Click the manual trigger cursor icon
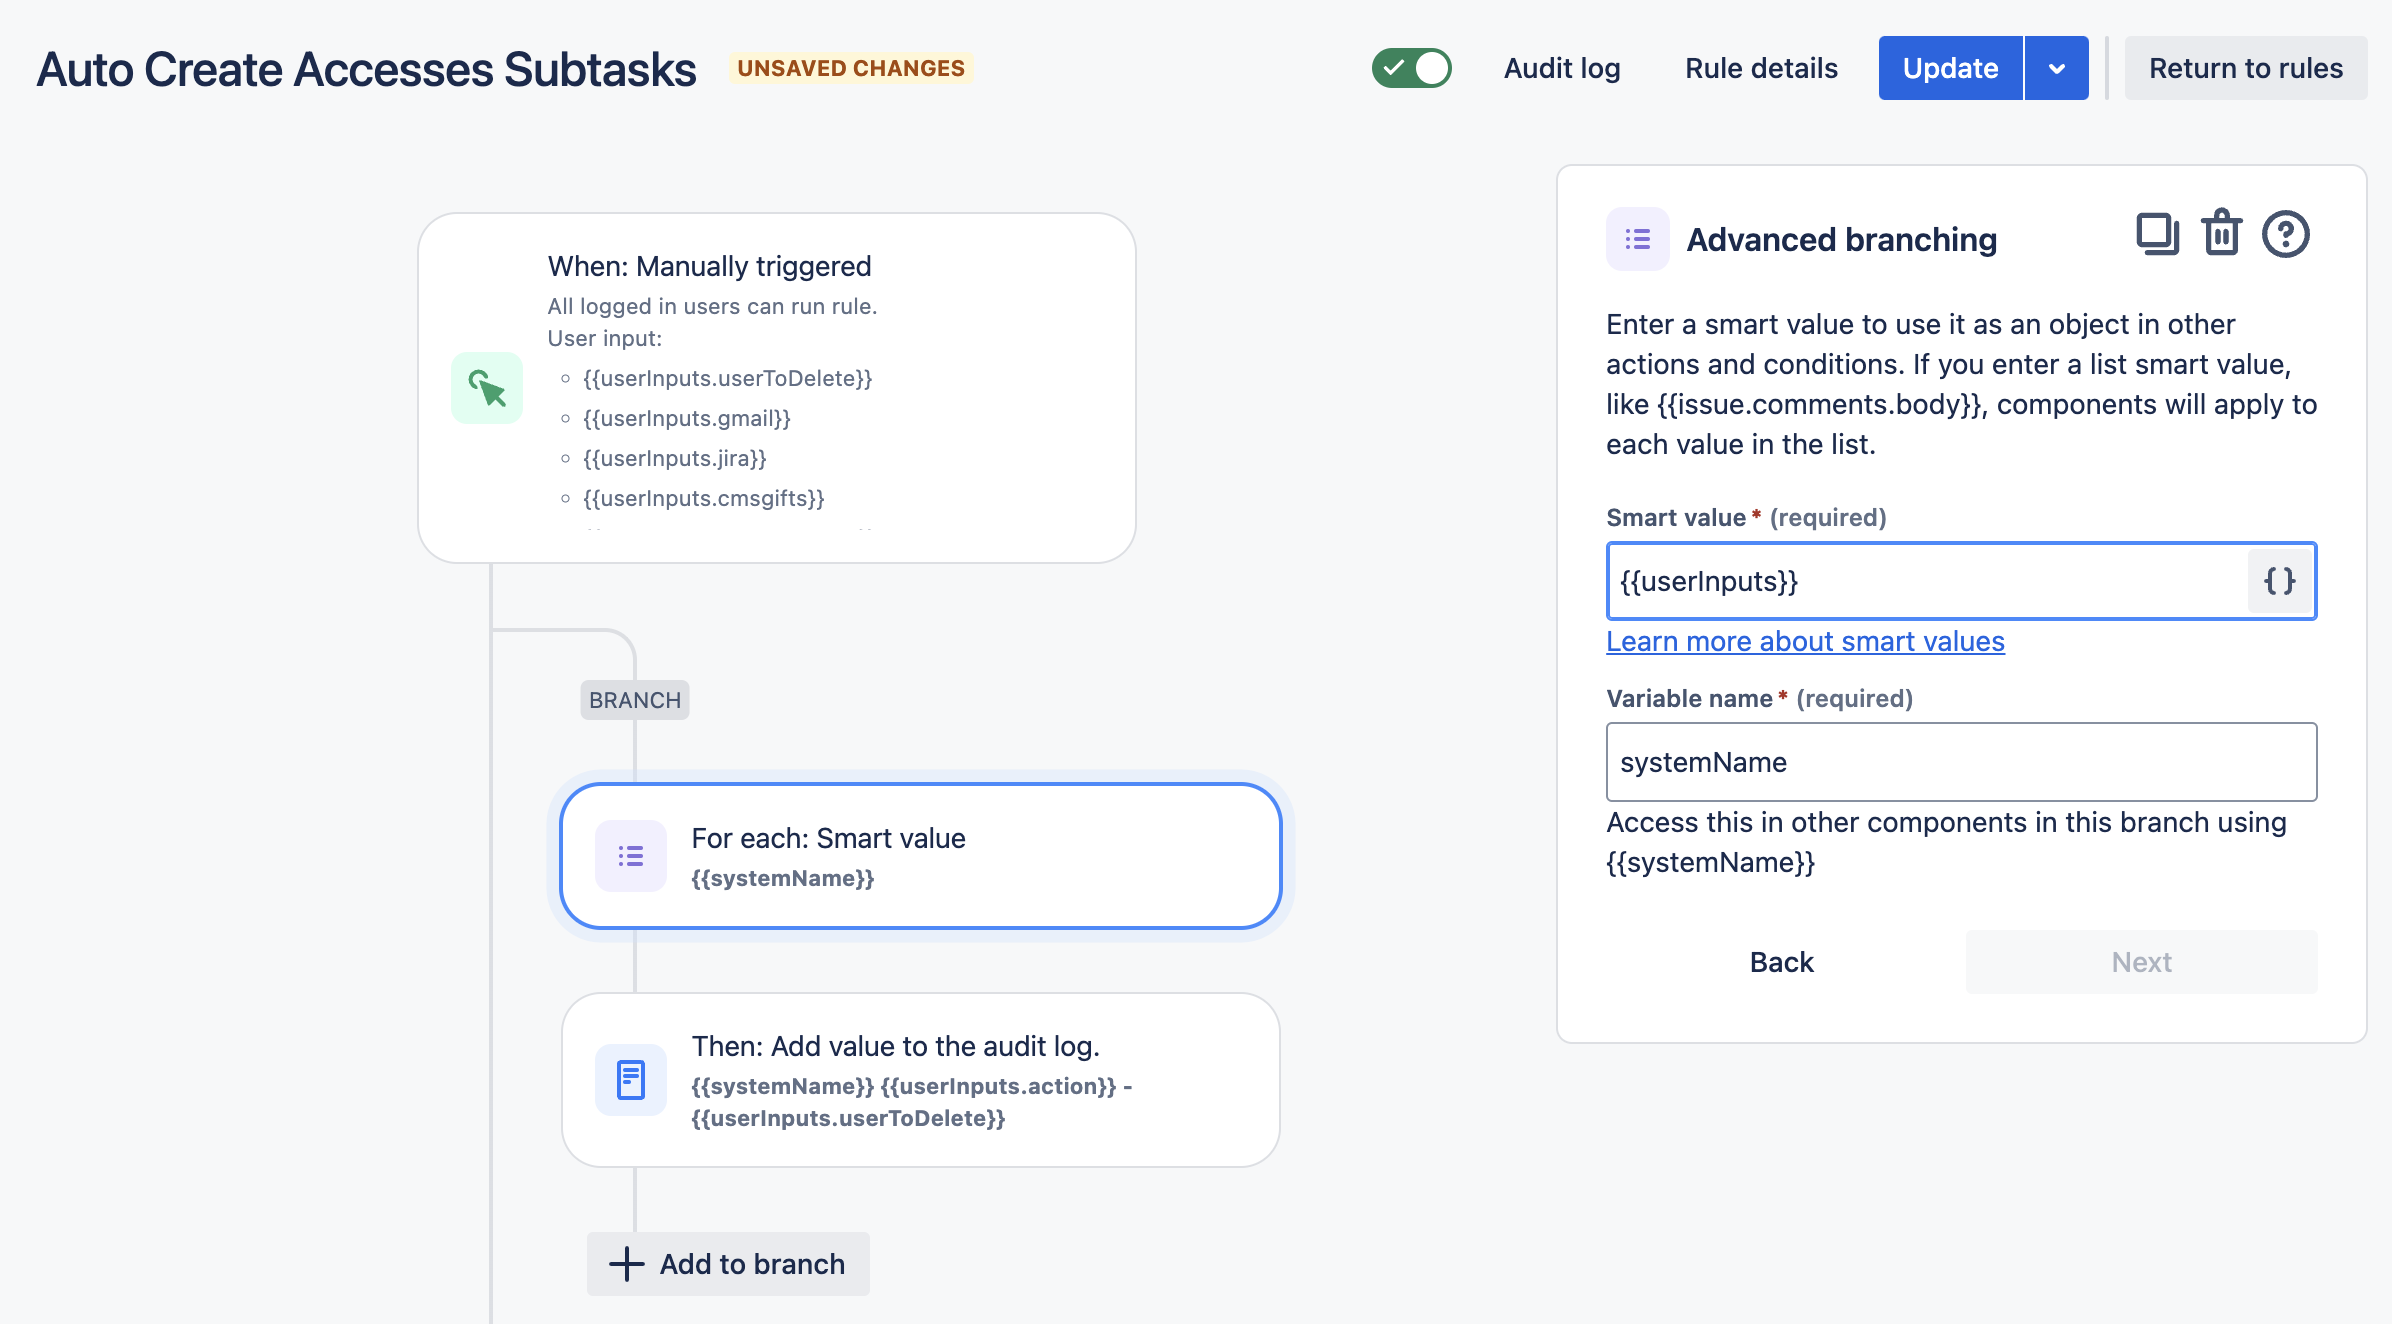 click(487, 388)
